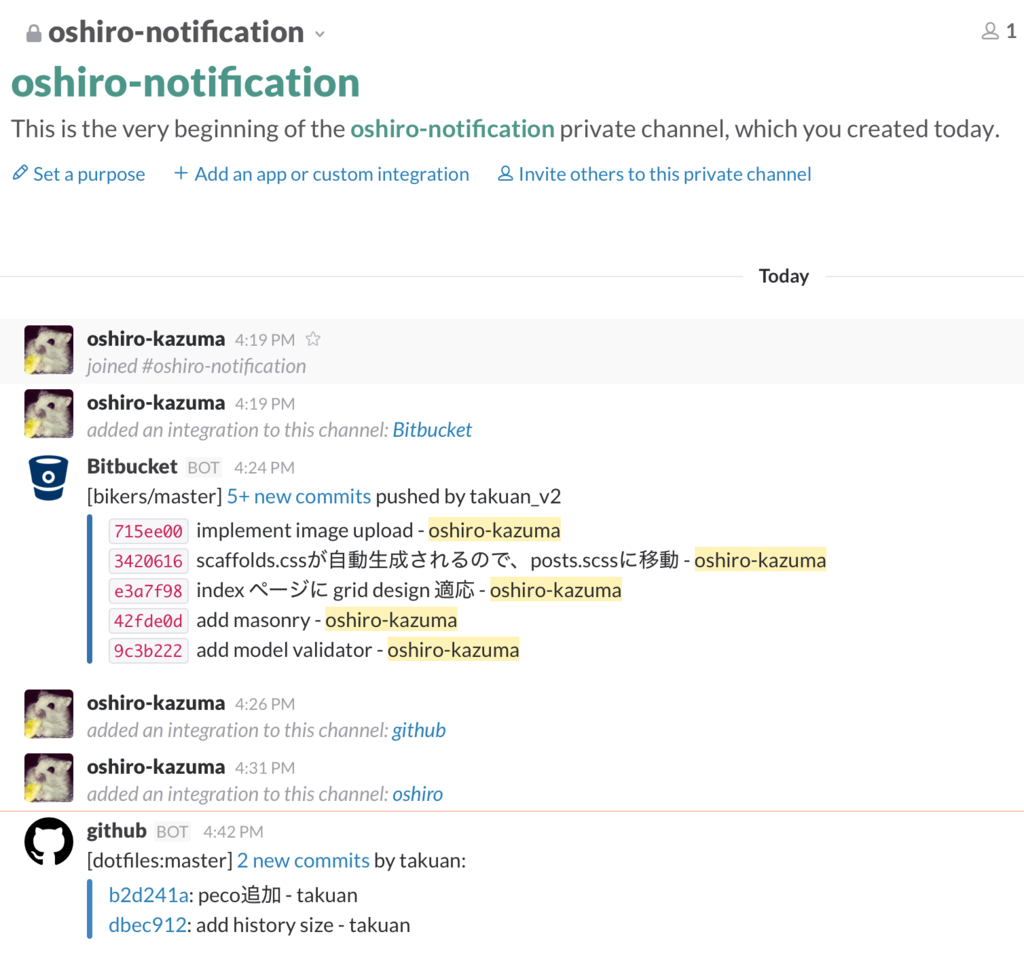Open commit b2d241a link

149,895
